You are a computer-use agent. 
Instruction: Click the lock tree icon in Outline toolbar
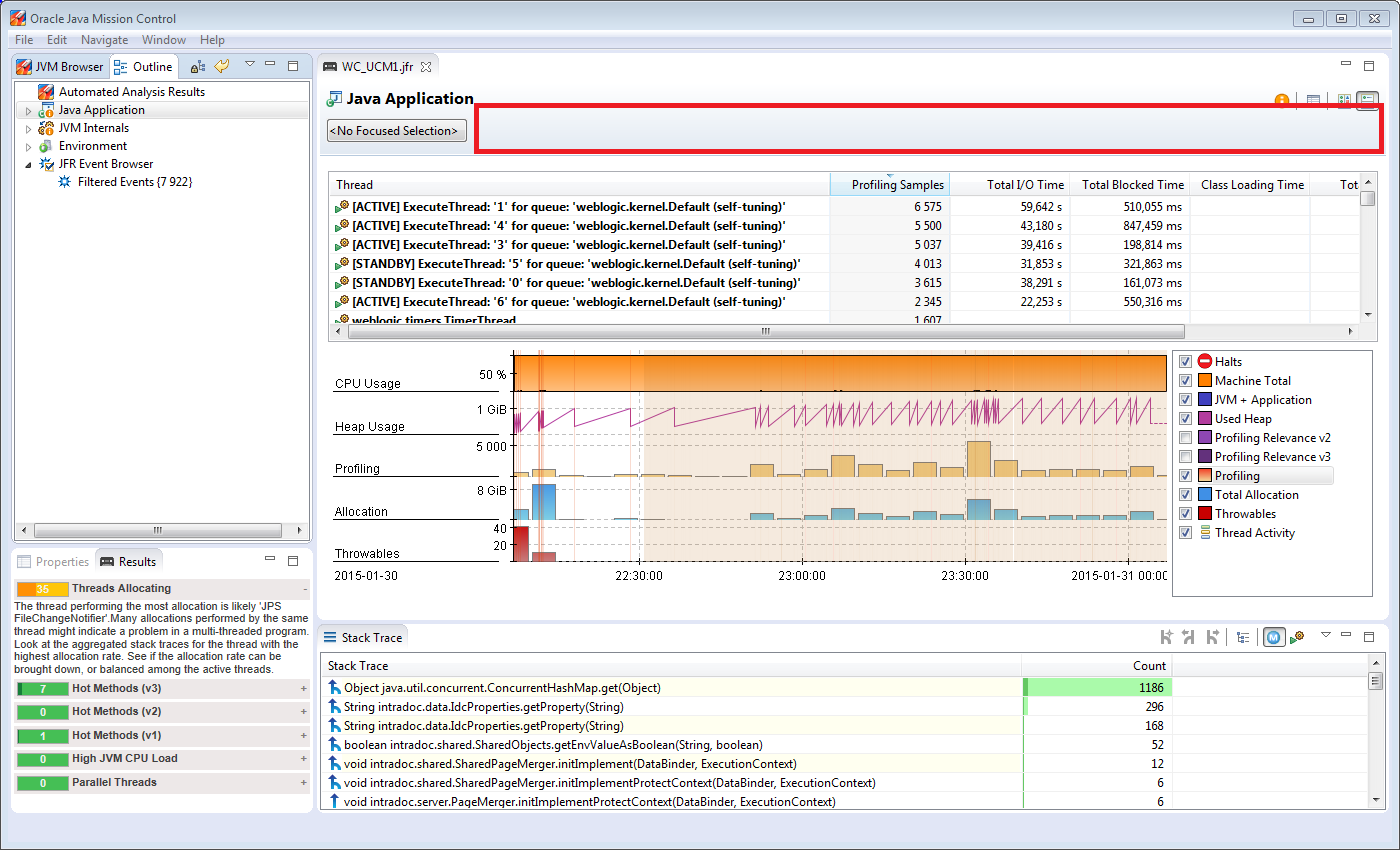198,66
